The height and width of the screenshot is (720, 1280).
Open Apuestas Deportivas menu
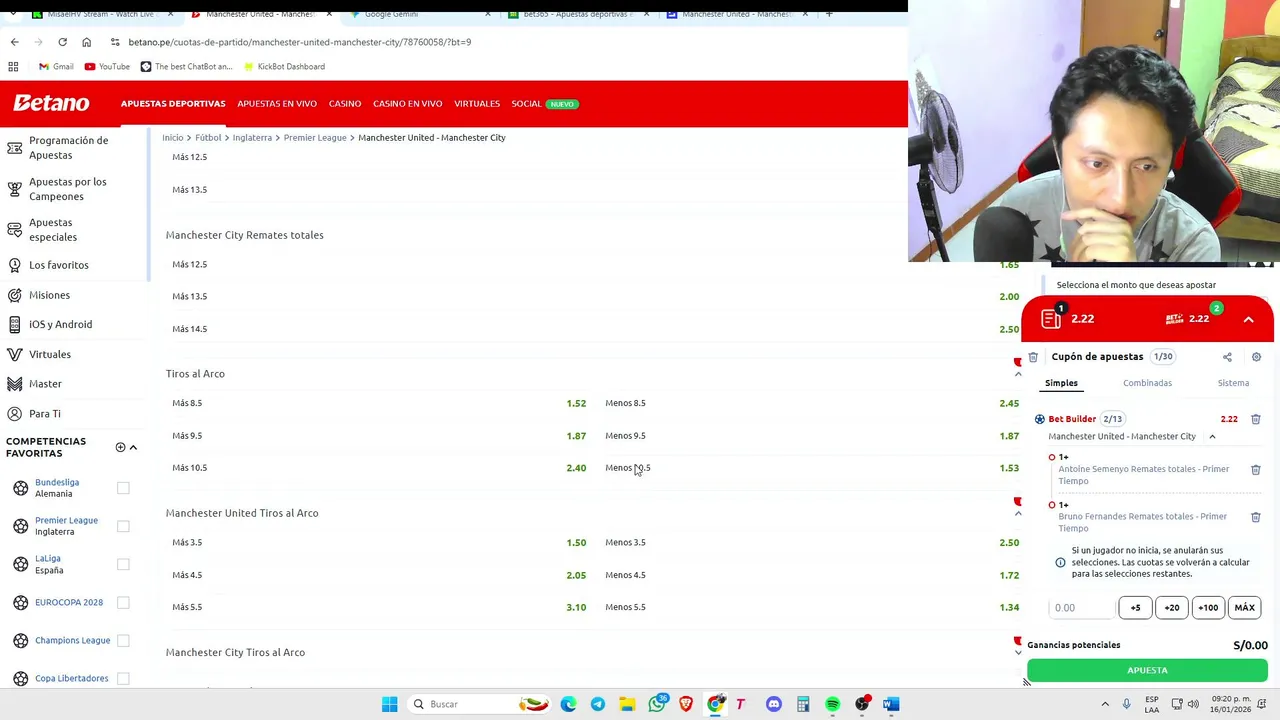point(173,104)
